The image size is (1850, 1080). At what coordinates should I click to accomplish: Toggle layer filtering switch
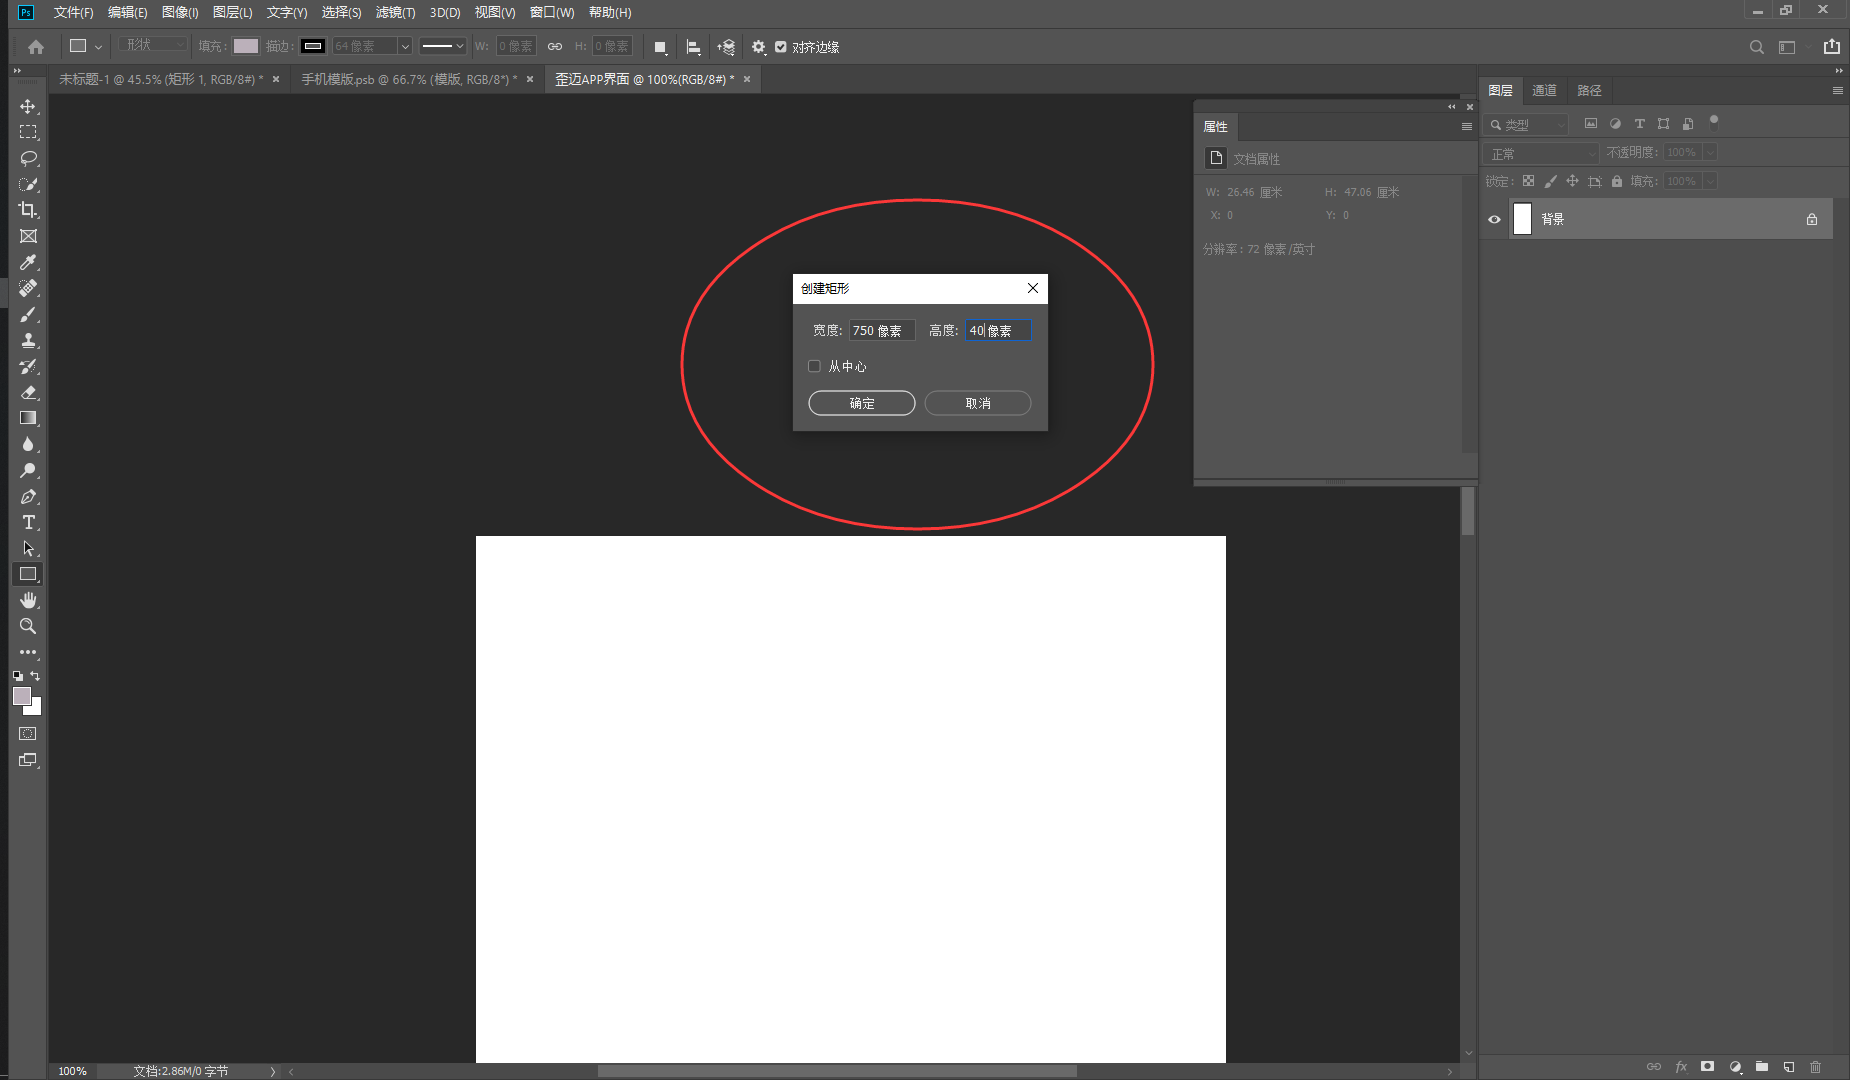pos(1714,123)
